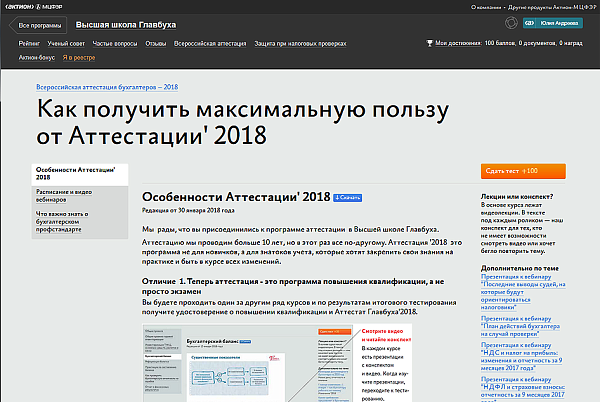This screenshot has height=402, width=600.
Task: Open presentation link НДФЛ и страховые взносы
Action: click(523, 389)
